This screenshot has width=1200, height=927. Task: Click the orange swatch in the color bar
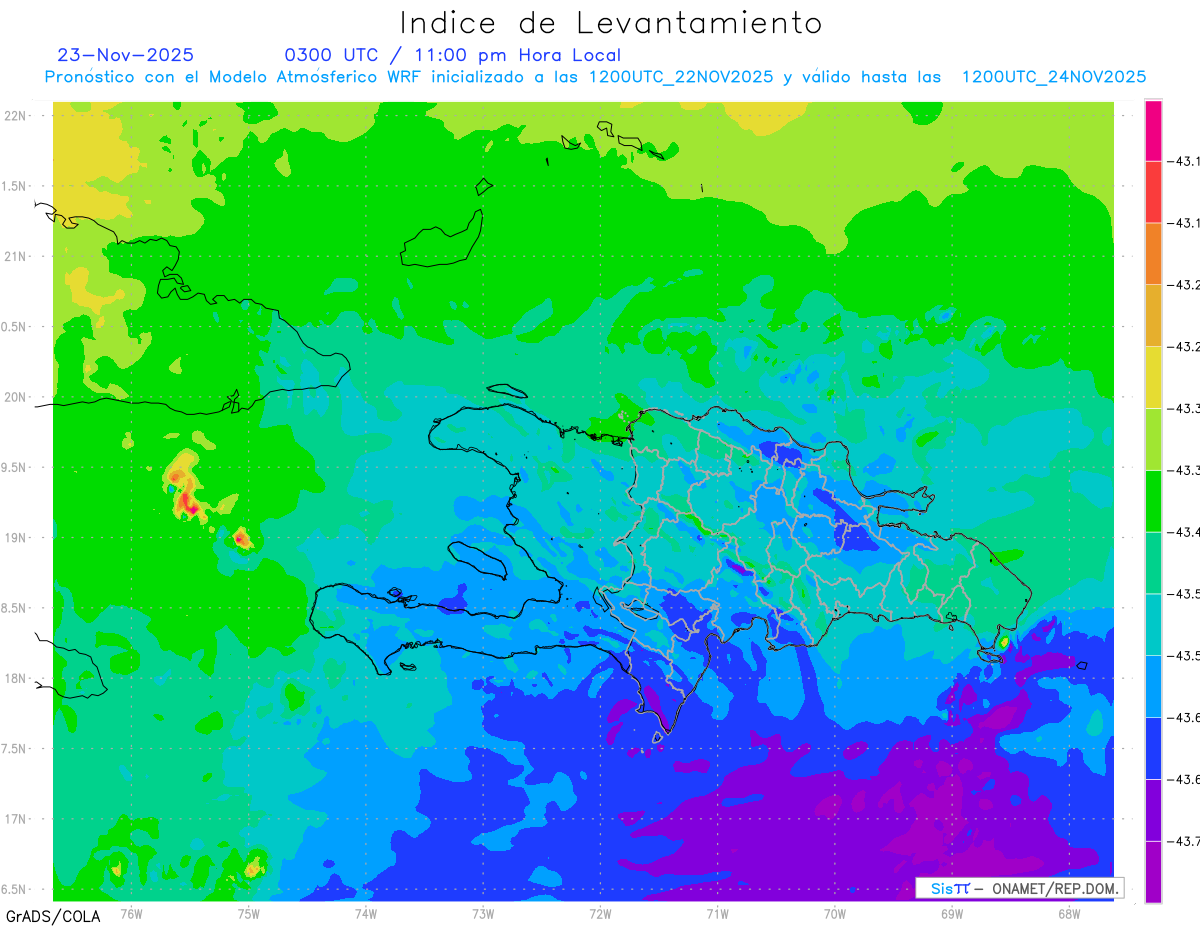click(1153, 254)
